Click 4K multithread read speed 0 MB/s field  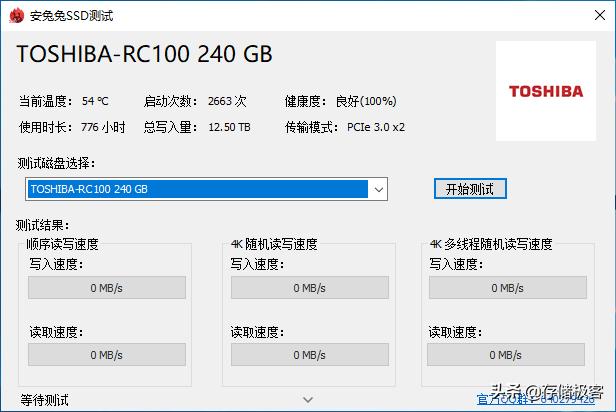(x=506, y=355)
